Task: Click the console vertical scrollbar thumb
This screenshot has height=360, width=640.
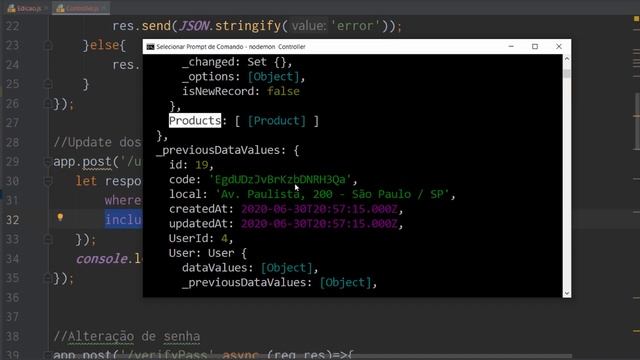Action: point(567,73)
